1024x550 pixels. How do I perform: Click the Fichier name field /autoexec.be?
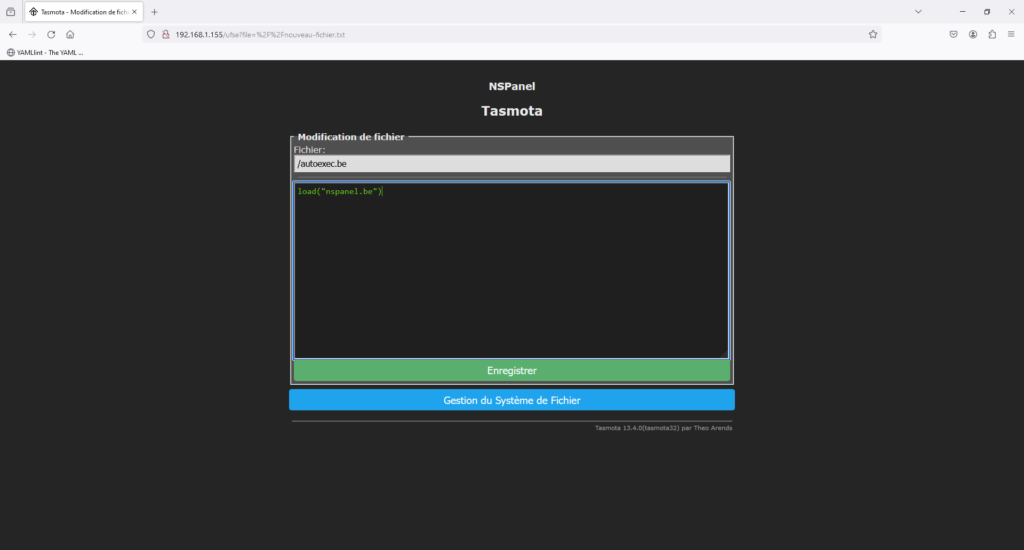click(x=511, y=164)
